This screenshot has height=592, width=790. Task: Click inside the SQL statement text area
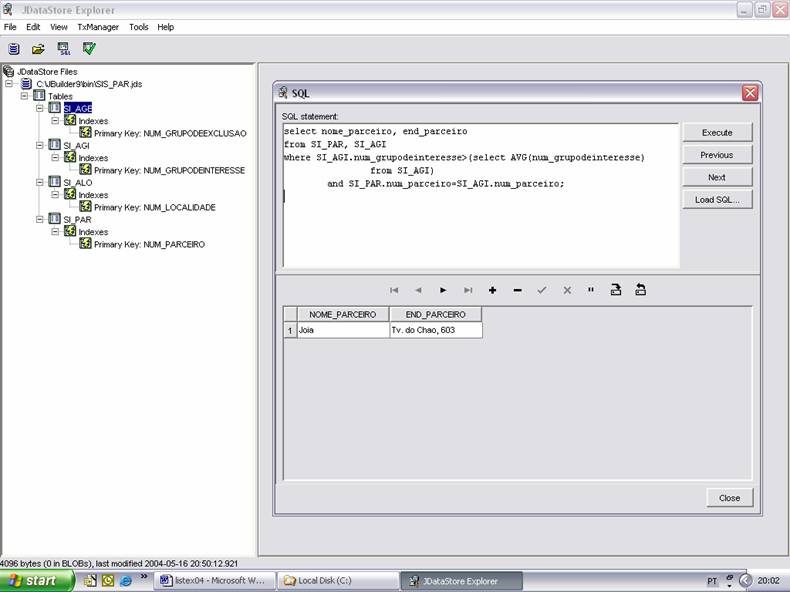(481, 195)
